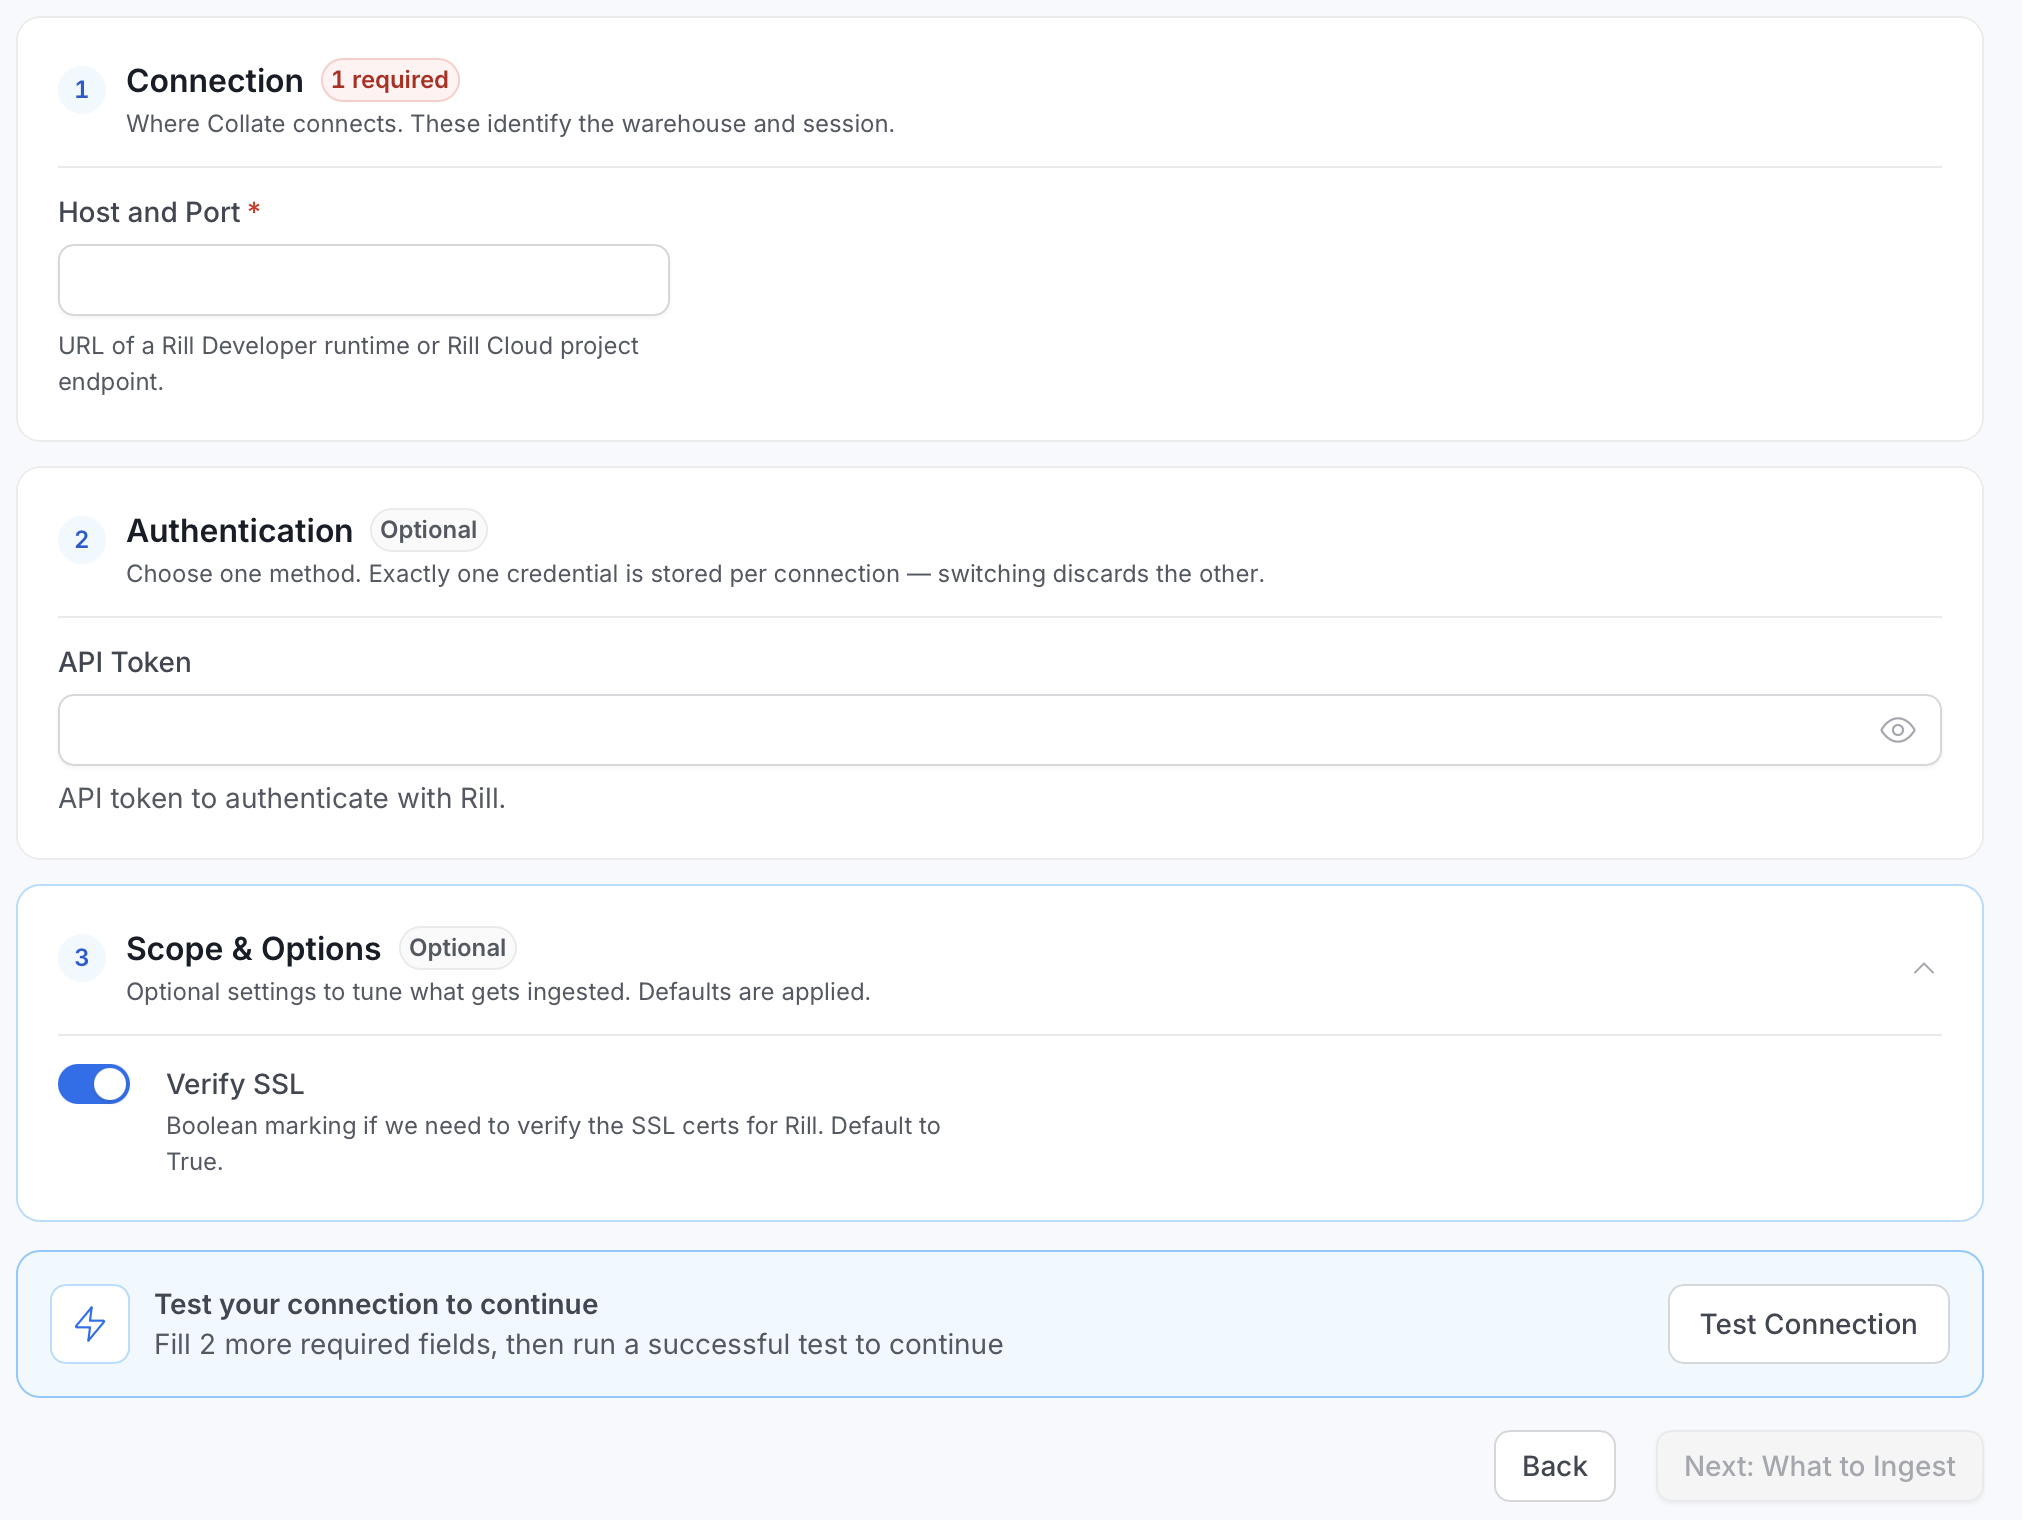Click the Host and Port input field
The height and width of the screenshot is (1520, 2022).
click(364, 280)
